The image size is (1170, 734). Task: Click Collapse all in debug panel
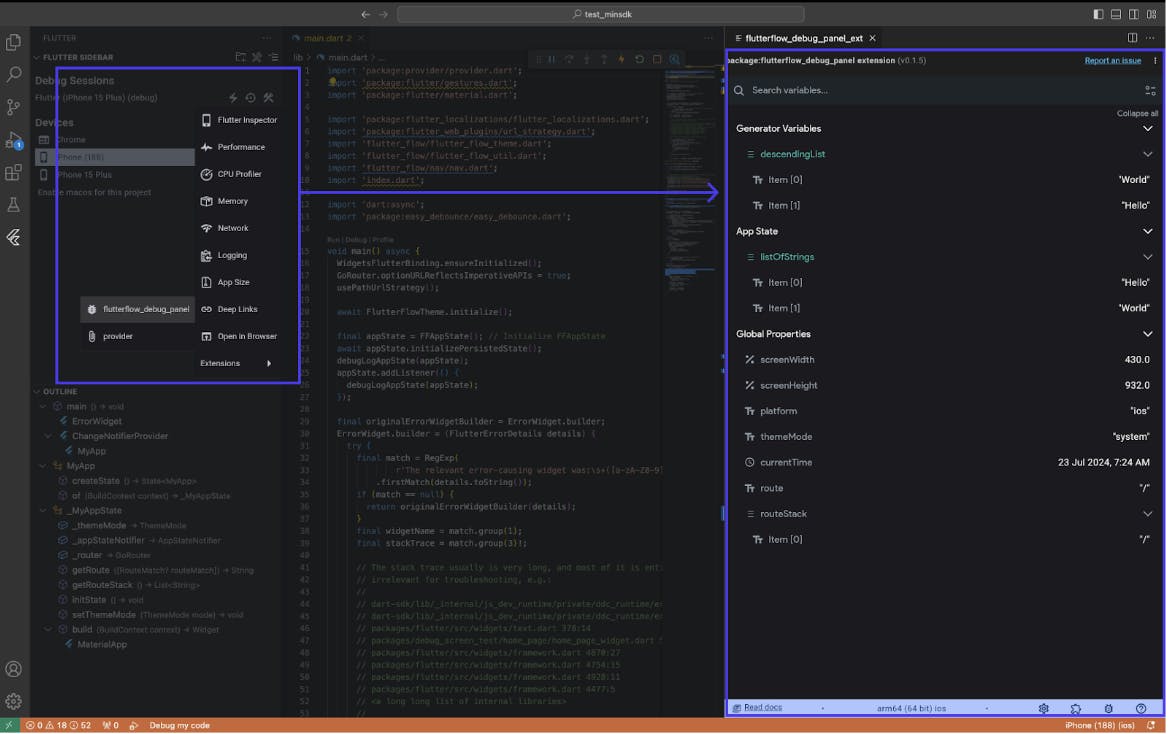[x=1137, y=113]
